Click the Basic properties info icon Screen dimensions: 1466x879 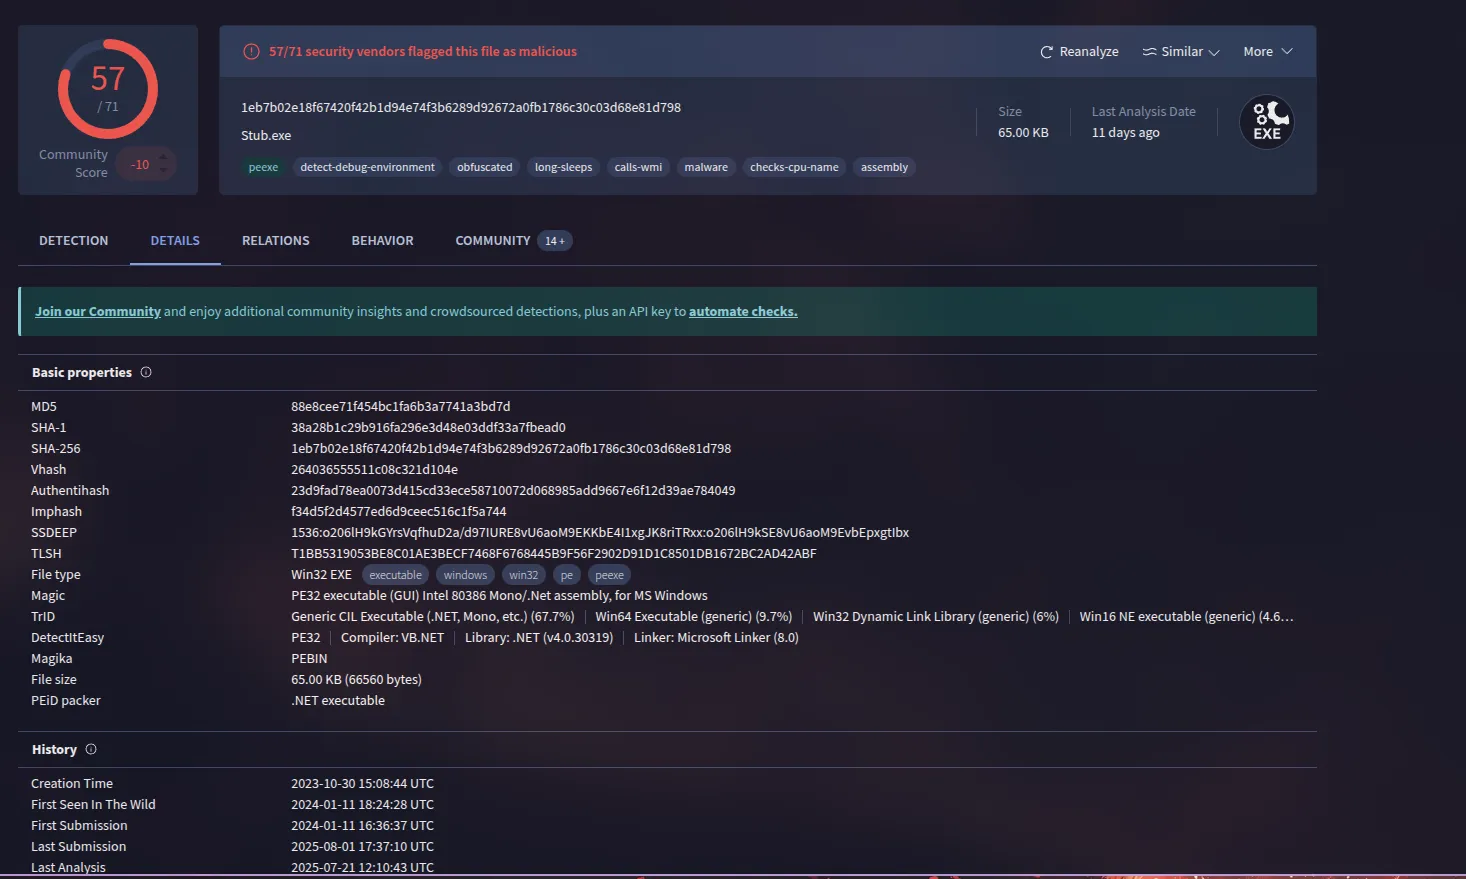(x=146, y=372)
